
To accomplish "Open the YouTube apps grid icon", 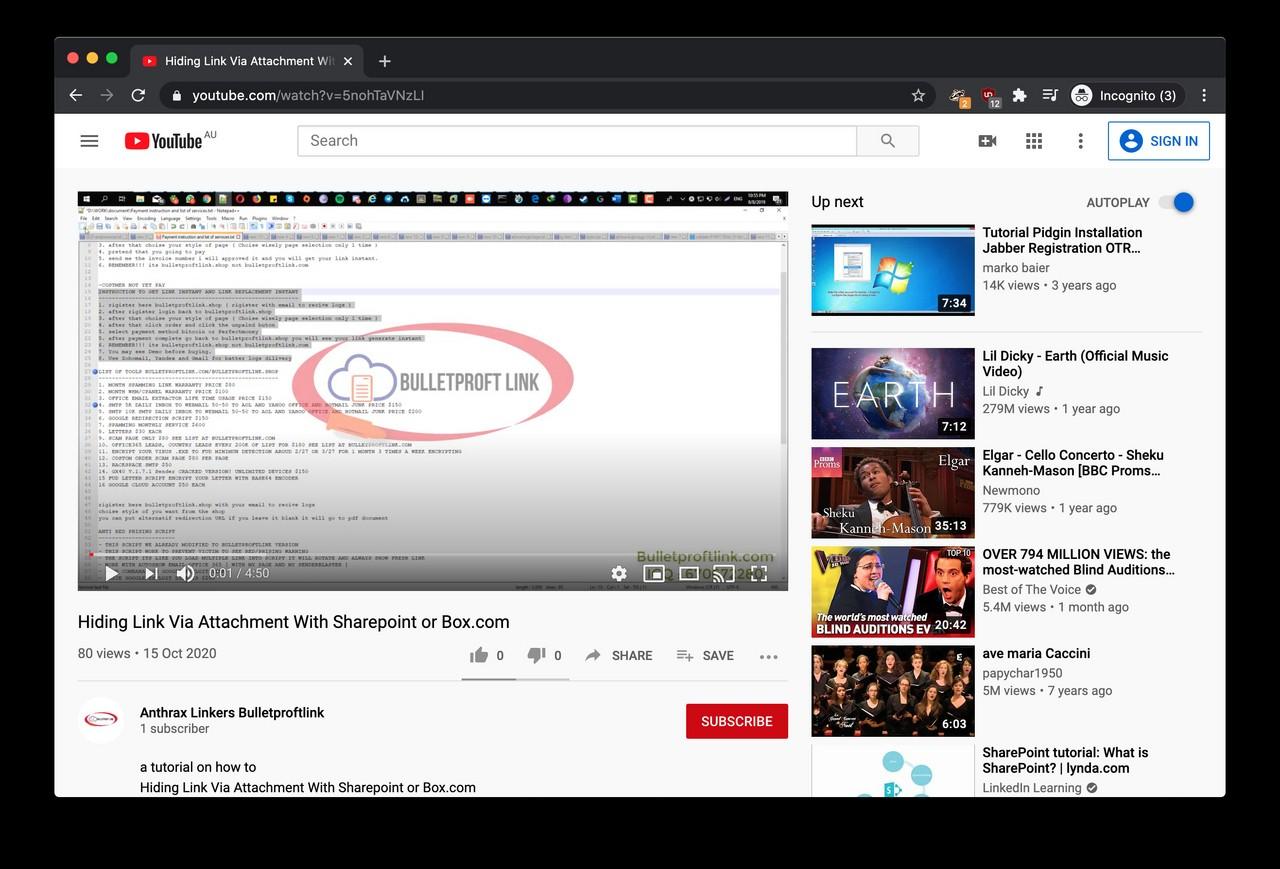I will [x=1034, y=141].
